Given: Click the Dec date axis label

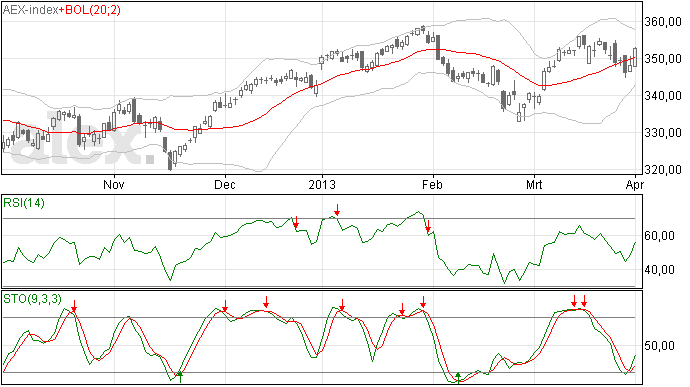Looking at the screenshot, I should pyautogui.click(x=225, y=184).
